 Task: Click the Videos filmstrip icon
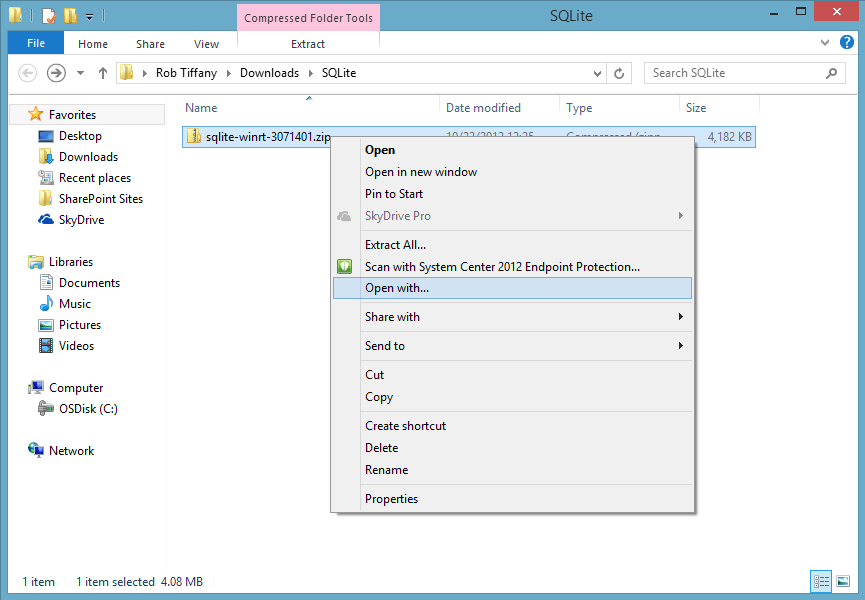click(46, 346)
